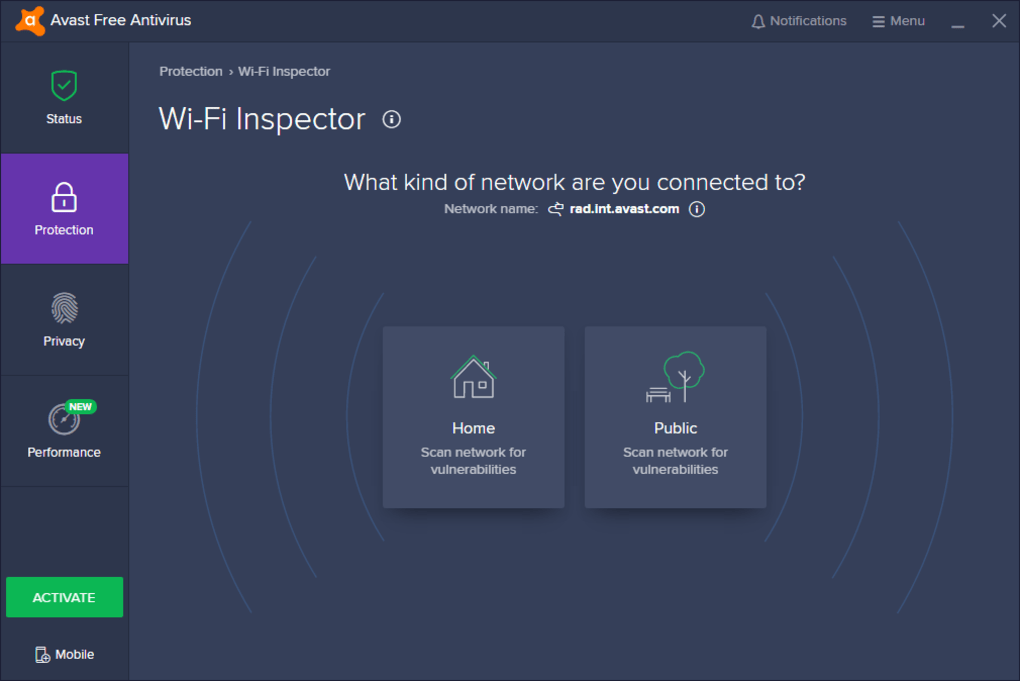Go back via the Protection breadcrumb link

[x=190, y=71]
